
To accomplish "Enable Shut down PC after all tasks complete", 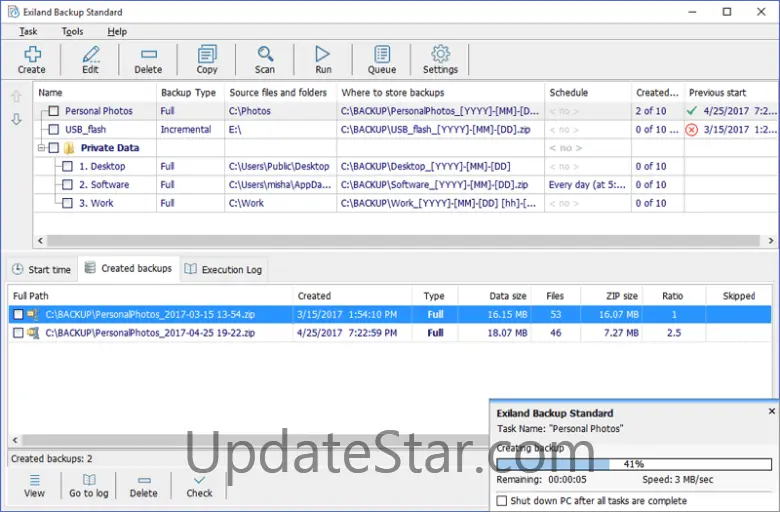I will tap(502, 501).
